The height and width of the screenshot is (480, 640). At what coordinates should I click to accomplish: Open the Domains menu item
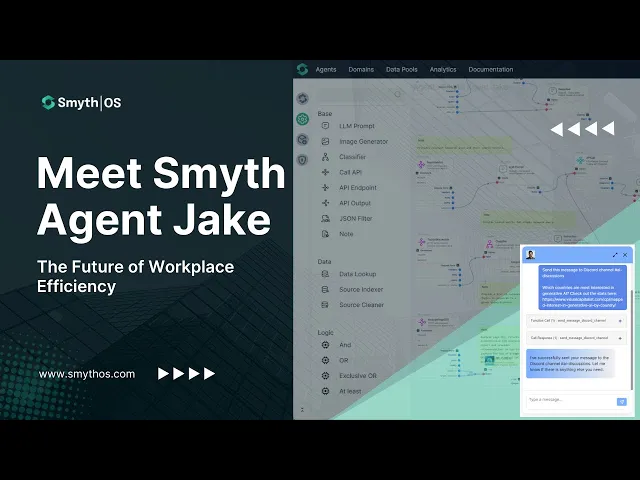click(361, 69)
